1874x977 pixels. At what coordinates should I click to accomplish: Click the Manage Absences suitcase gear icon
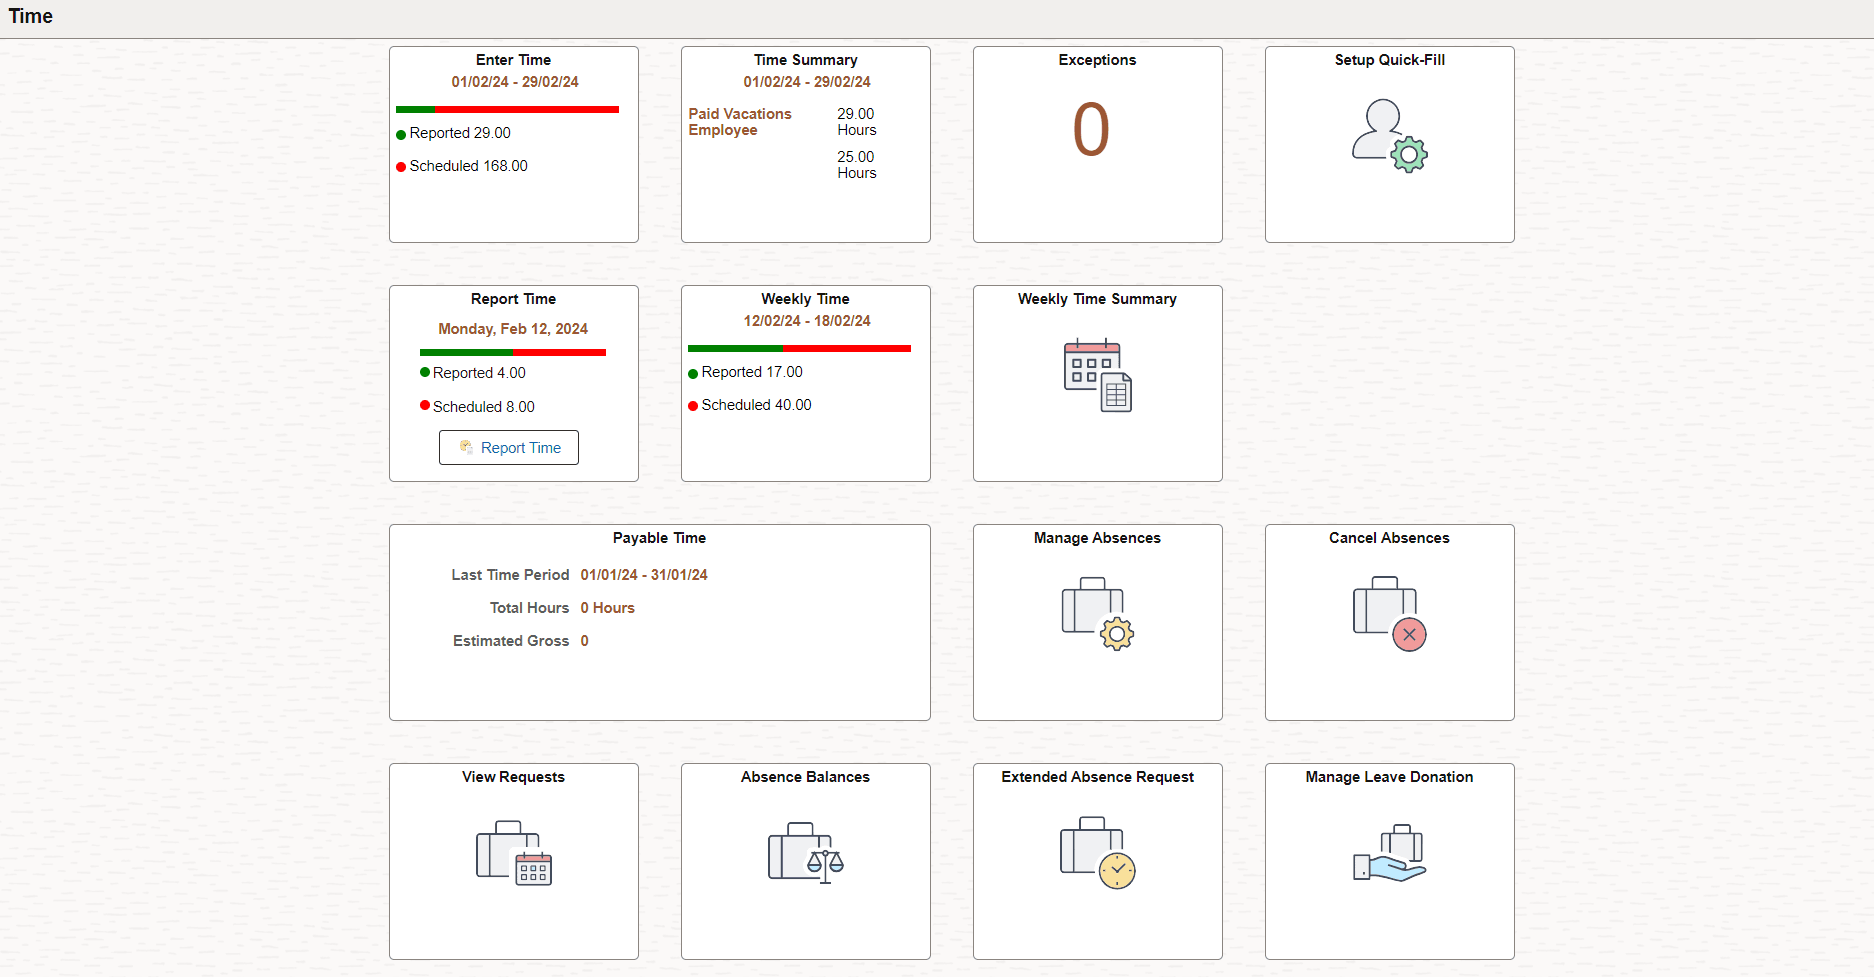pos(1097,613)
